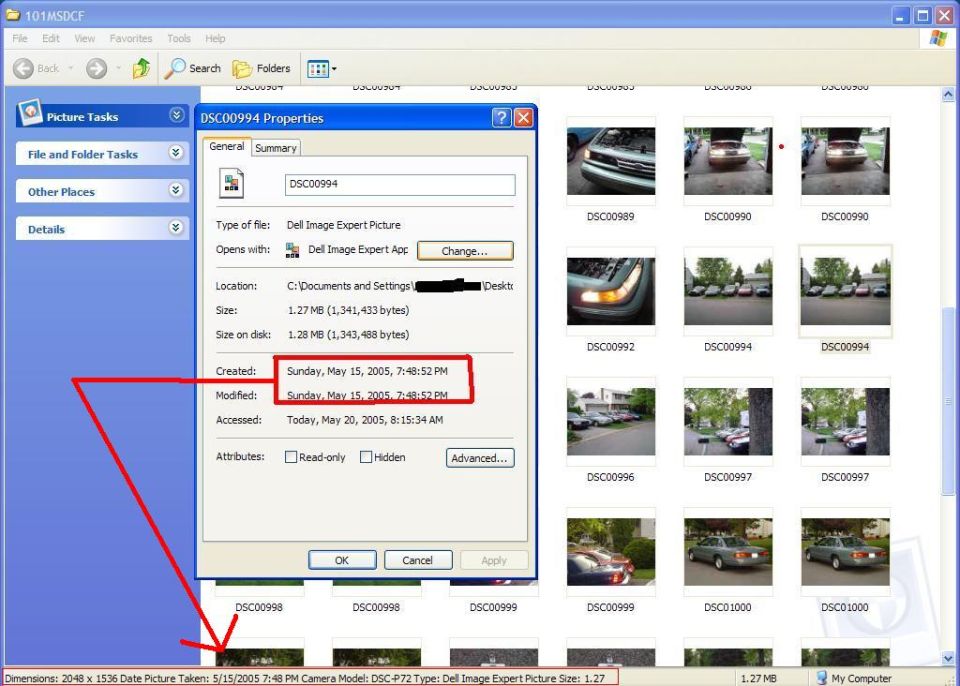This screenshot has height=686, width=960.
Task: Click the Dell Image Expert App icon
Action: 293,250
